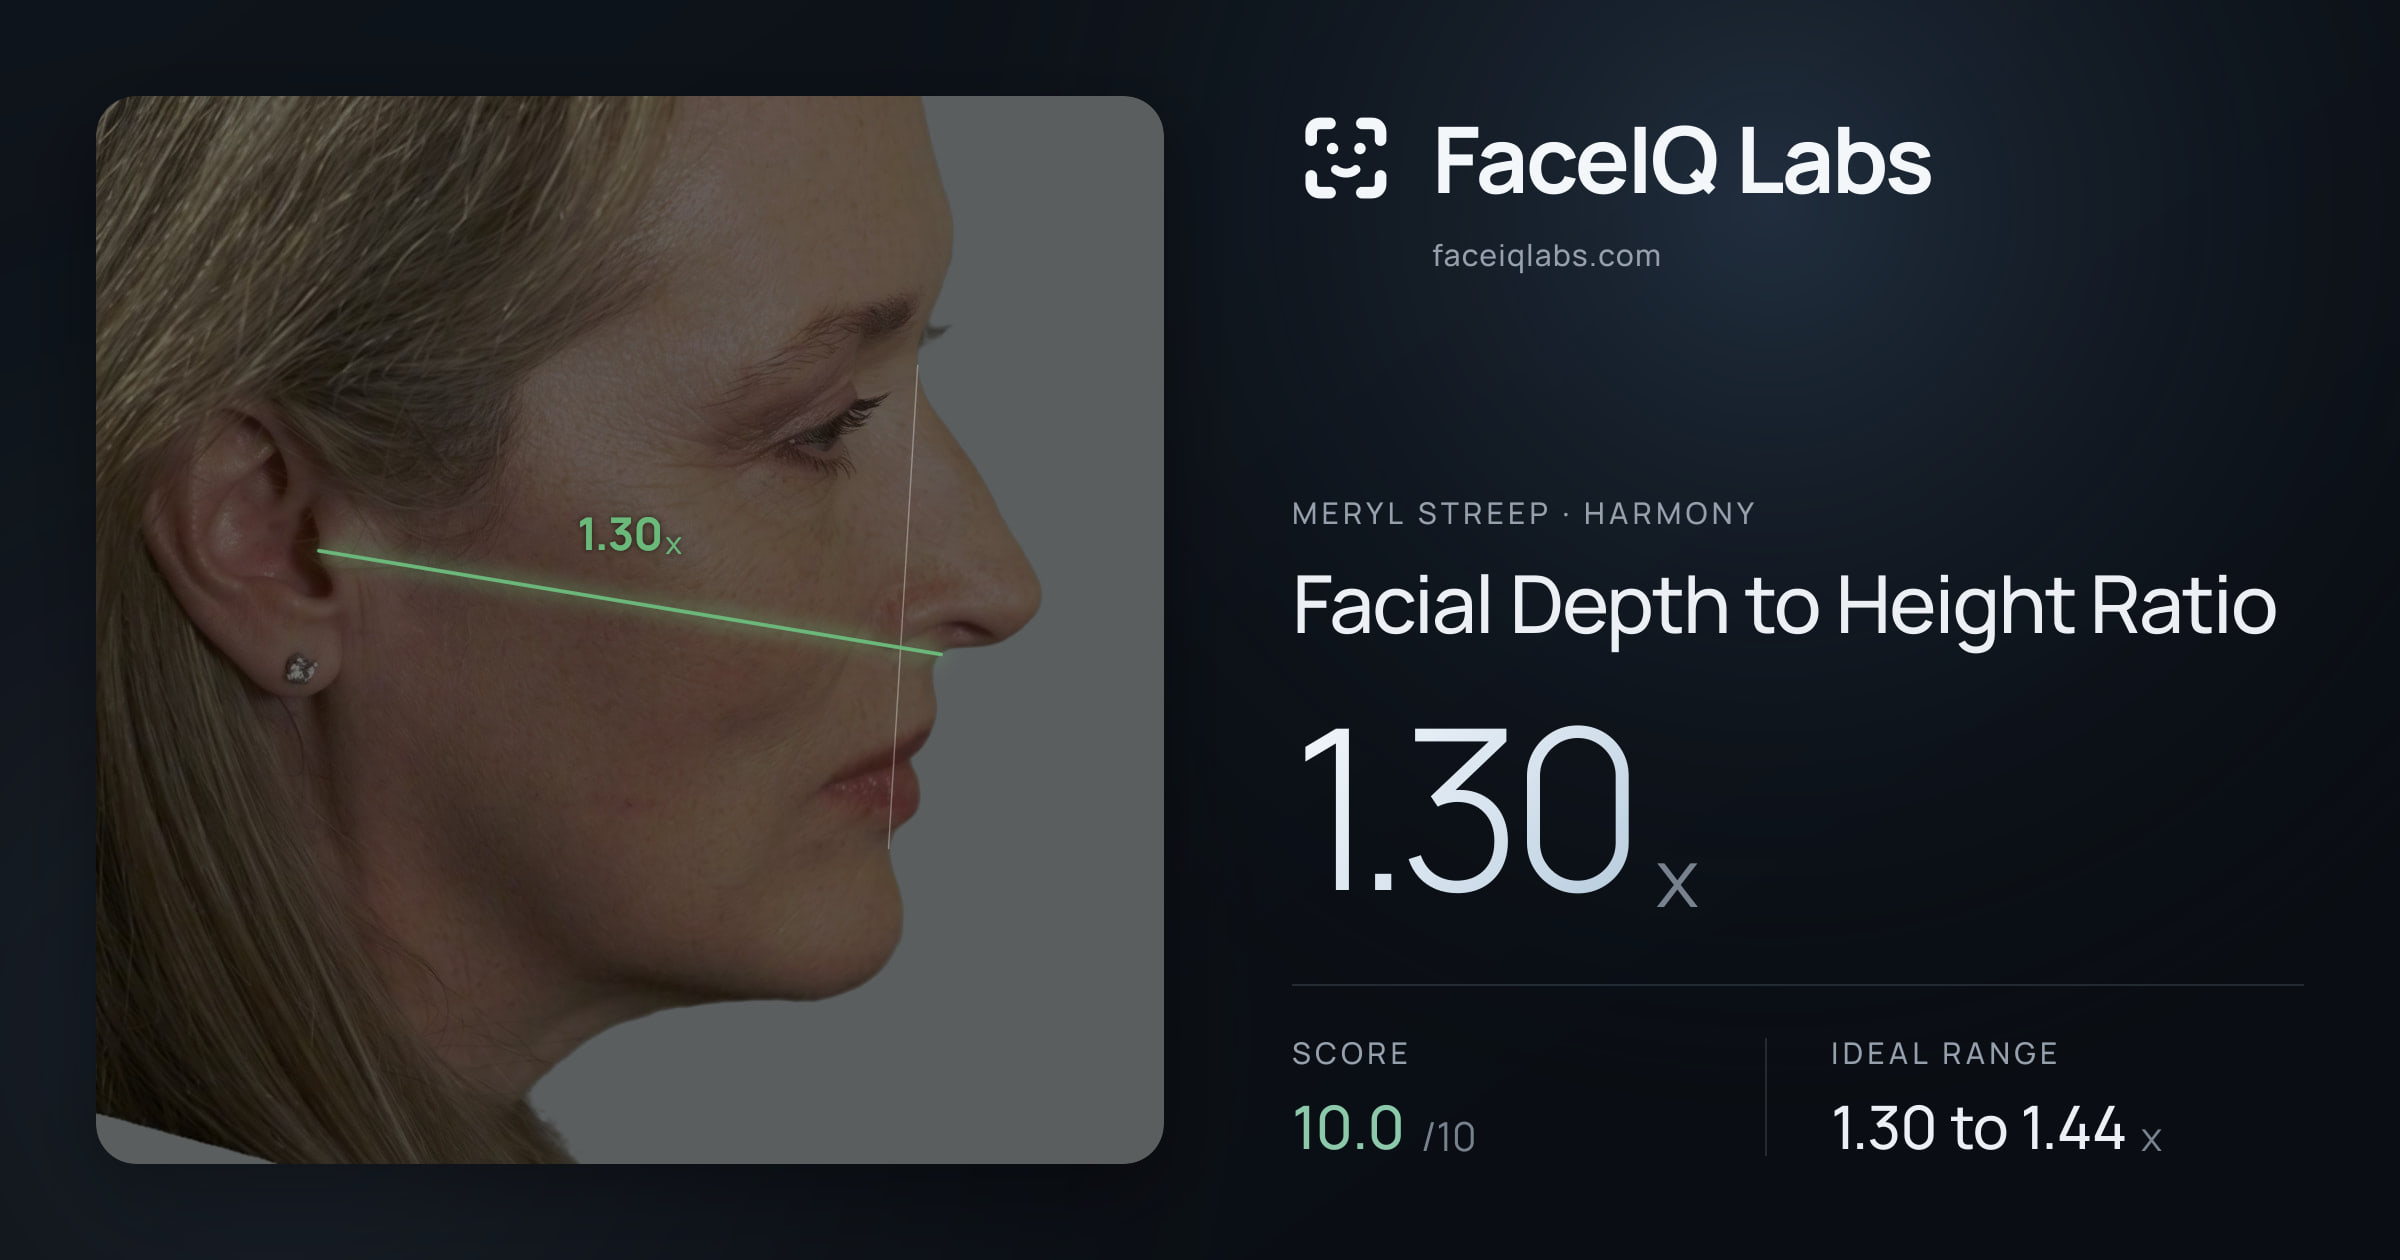The height and width of the screenshot is (1260, 2400).
Task: Click the green 1.30x overlay label on photo
Action: (x=630, y=535)
